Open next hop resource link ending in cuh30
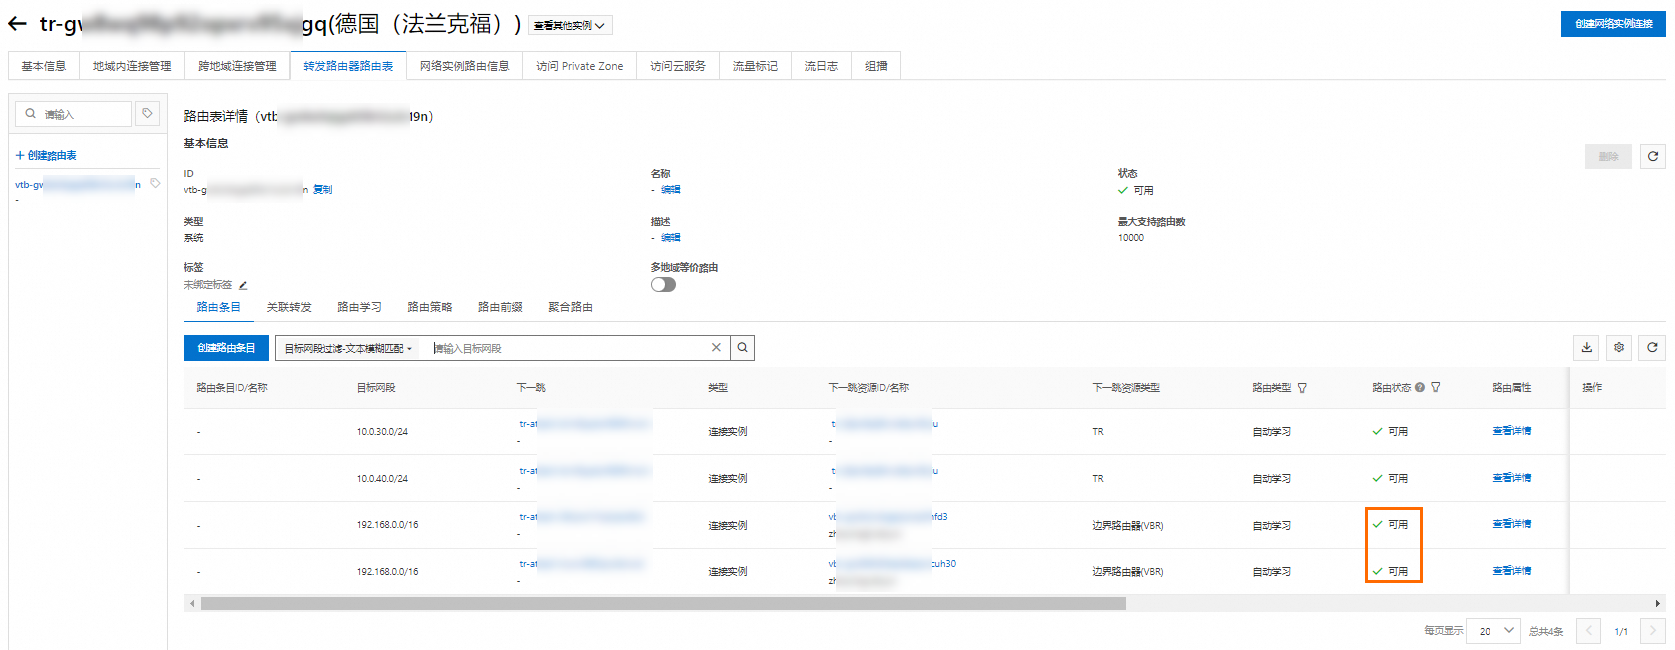 pos(892,564)
